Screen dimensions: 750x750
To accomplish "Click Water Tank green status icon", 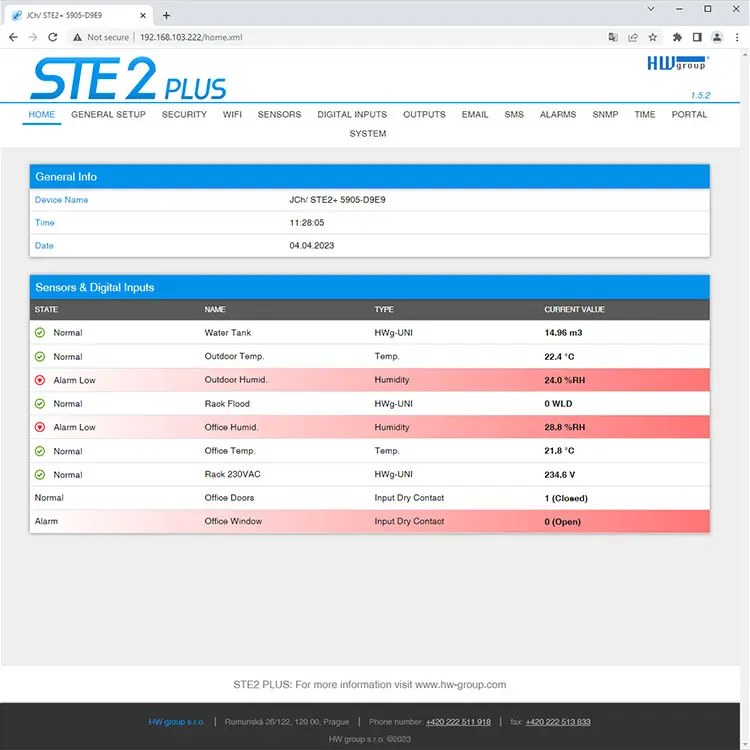I will 40,332.
